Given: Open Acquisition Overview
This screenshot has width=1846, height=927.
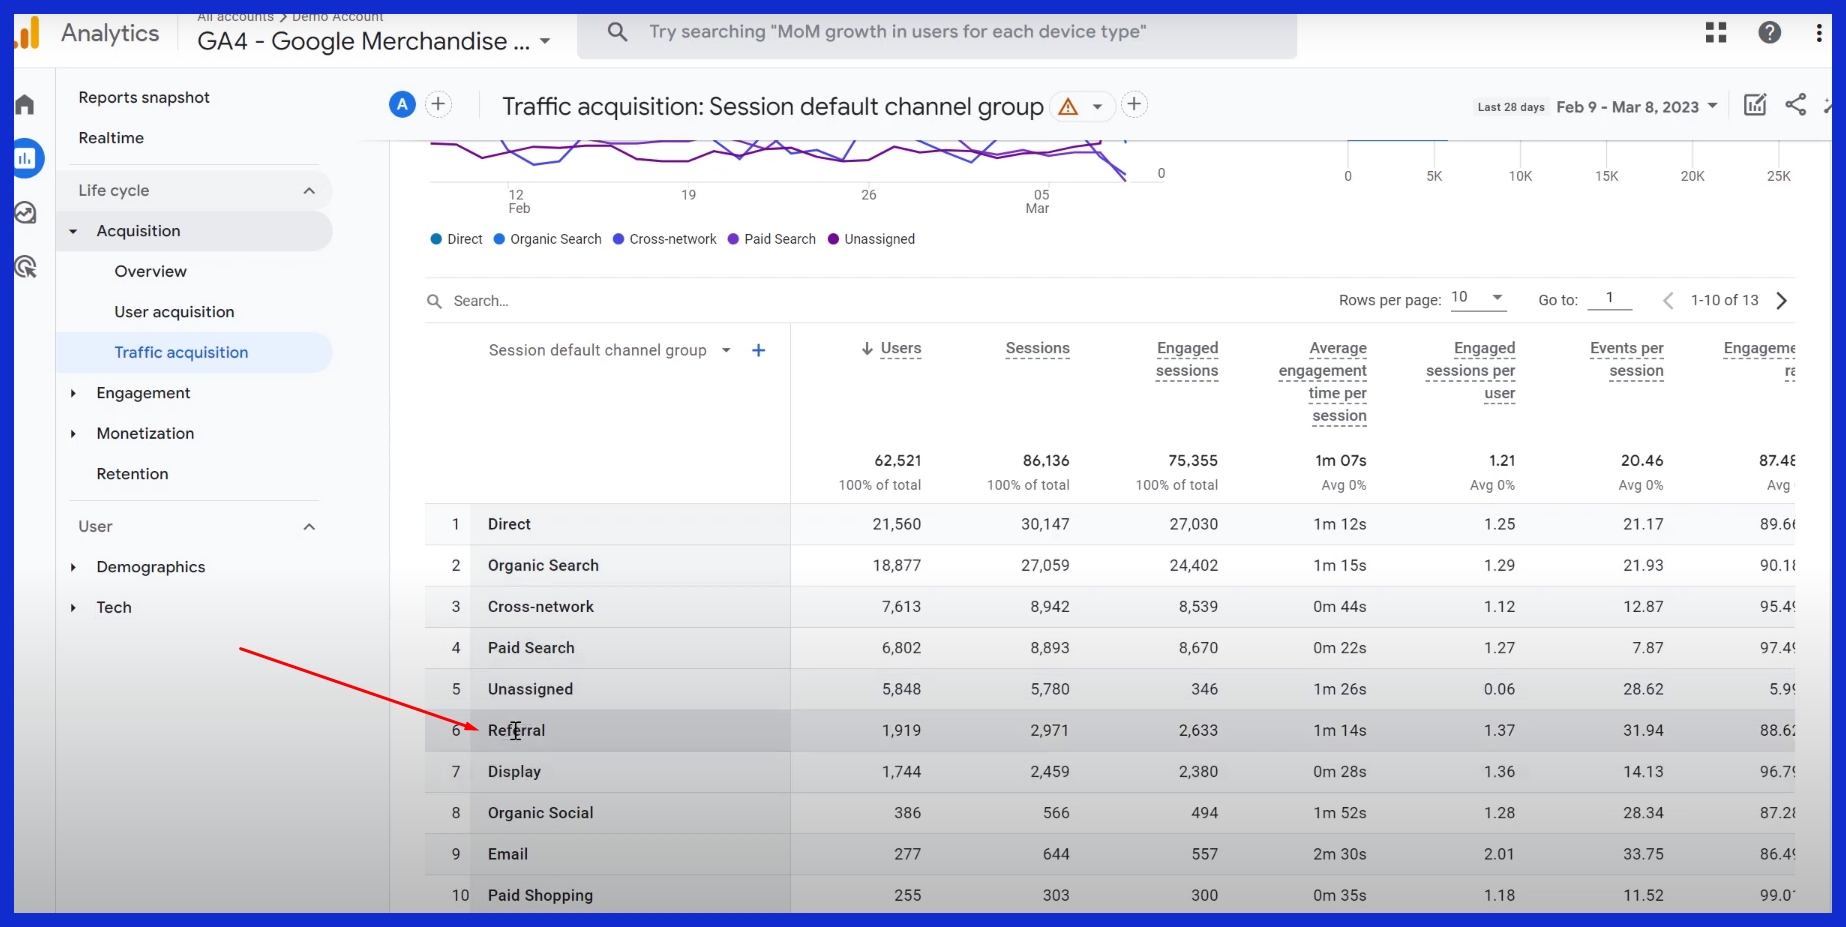Looking at the screenshot, I should point(150,271).
